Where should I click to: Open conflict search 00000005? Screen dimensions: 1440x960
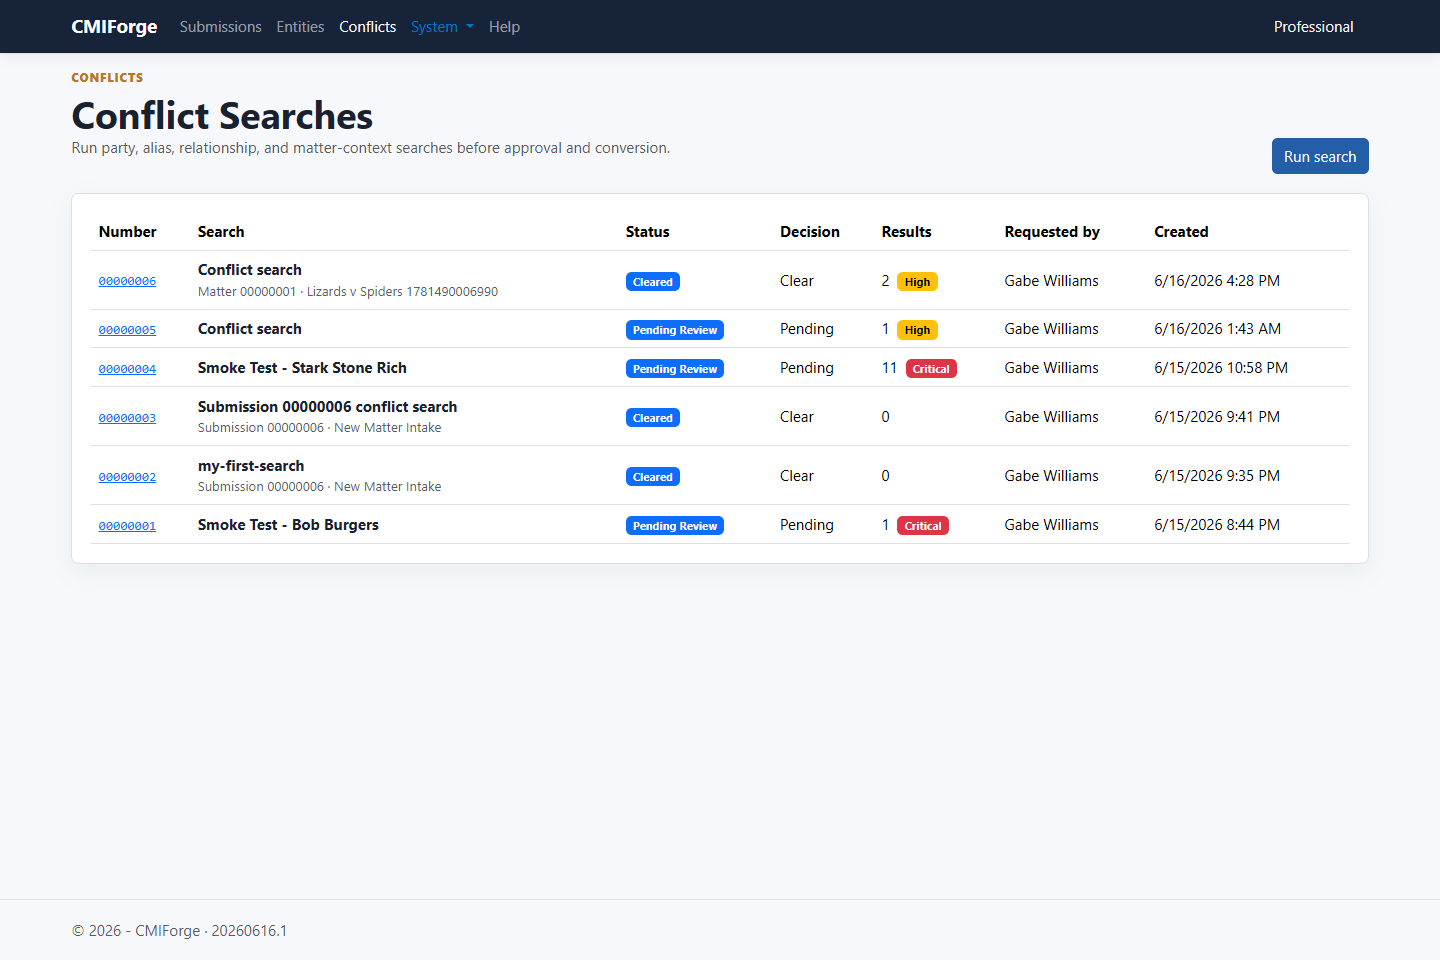[x=127, y=330]
